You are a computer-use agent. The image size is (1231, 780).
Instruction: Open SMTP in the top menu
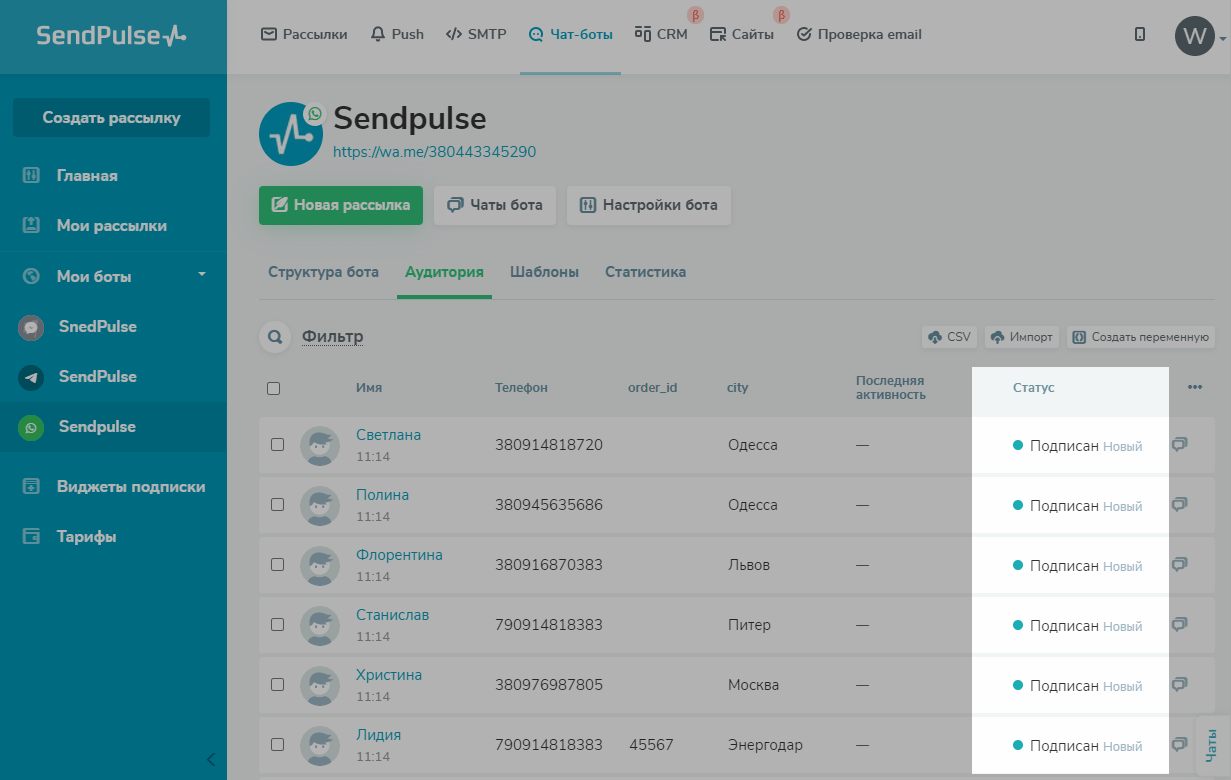point(476,34)
